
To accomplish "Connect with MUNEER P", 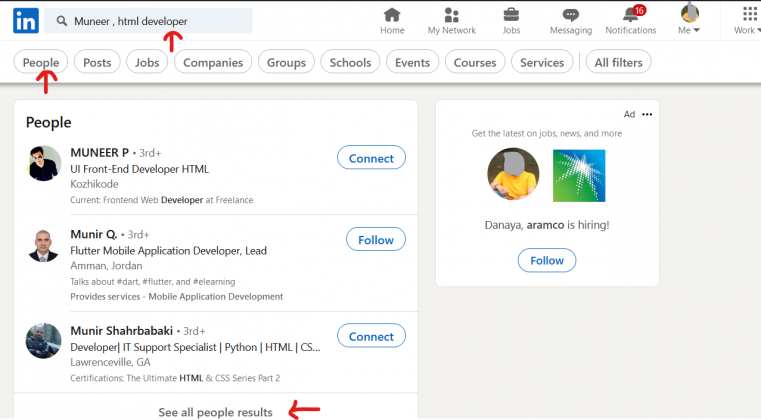I will coord(371,158).
